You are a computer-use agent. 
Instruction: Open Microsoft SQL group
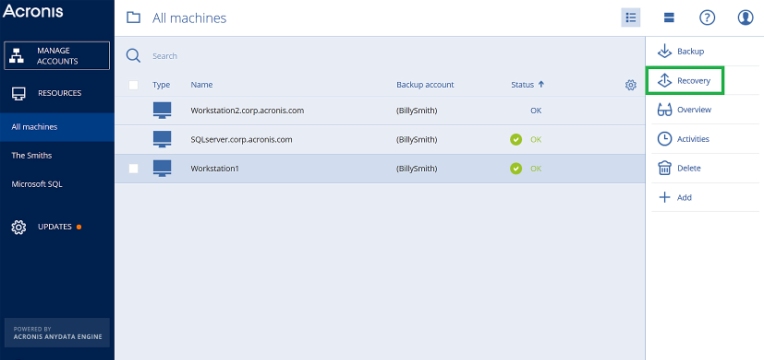(37, 185)
